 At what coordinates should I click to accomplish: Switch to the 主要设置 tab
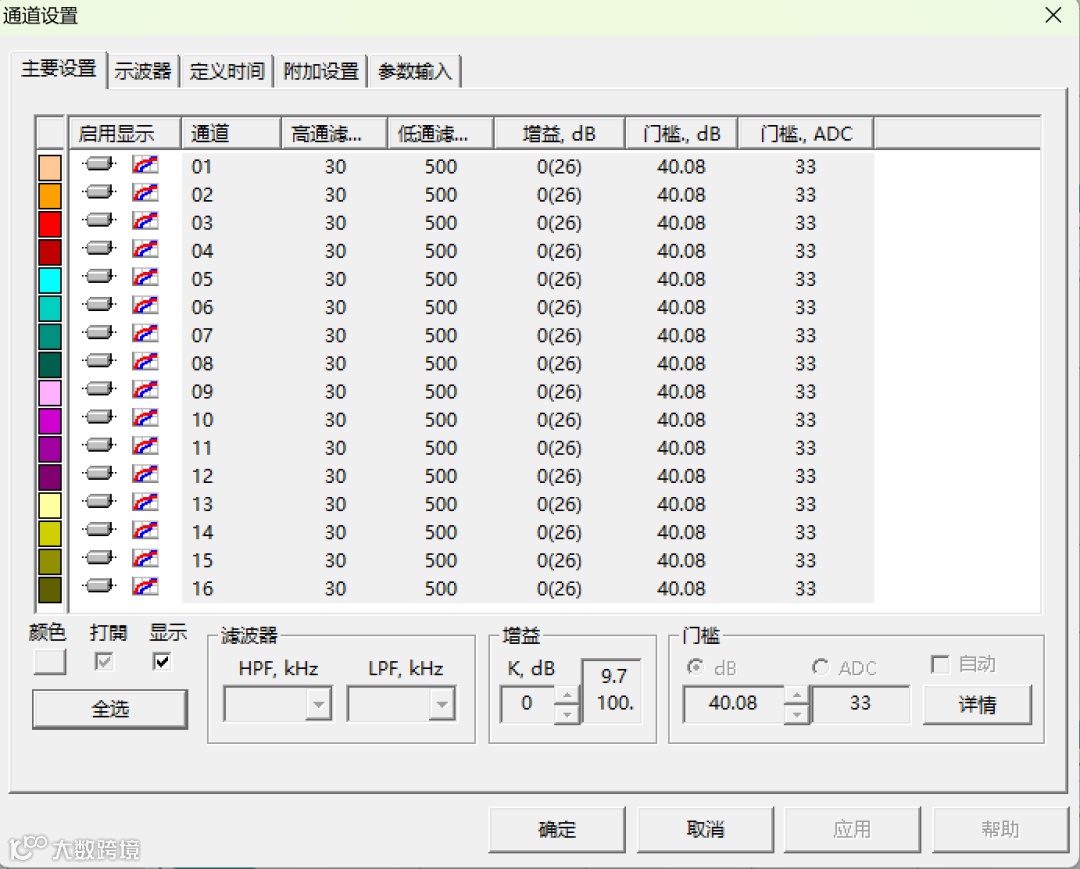(x=59, y=69)
